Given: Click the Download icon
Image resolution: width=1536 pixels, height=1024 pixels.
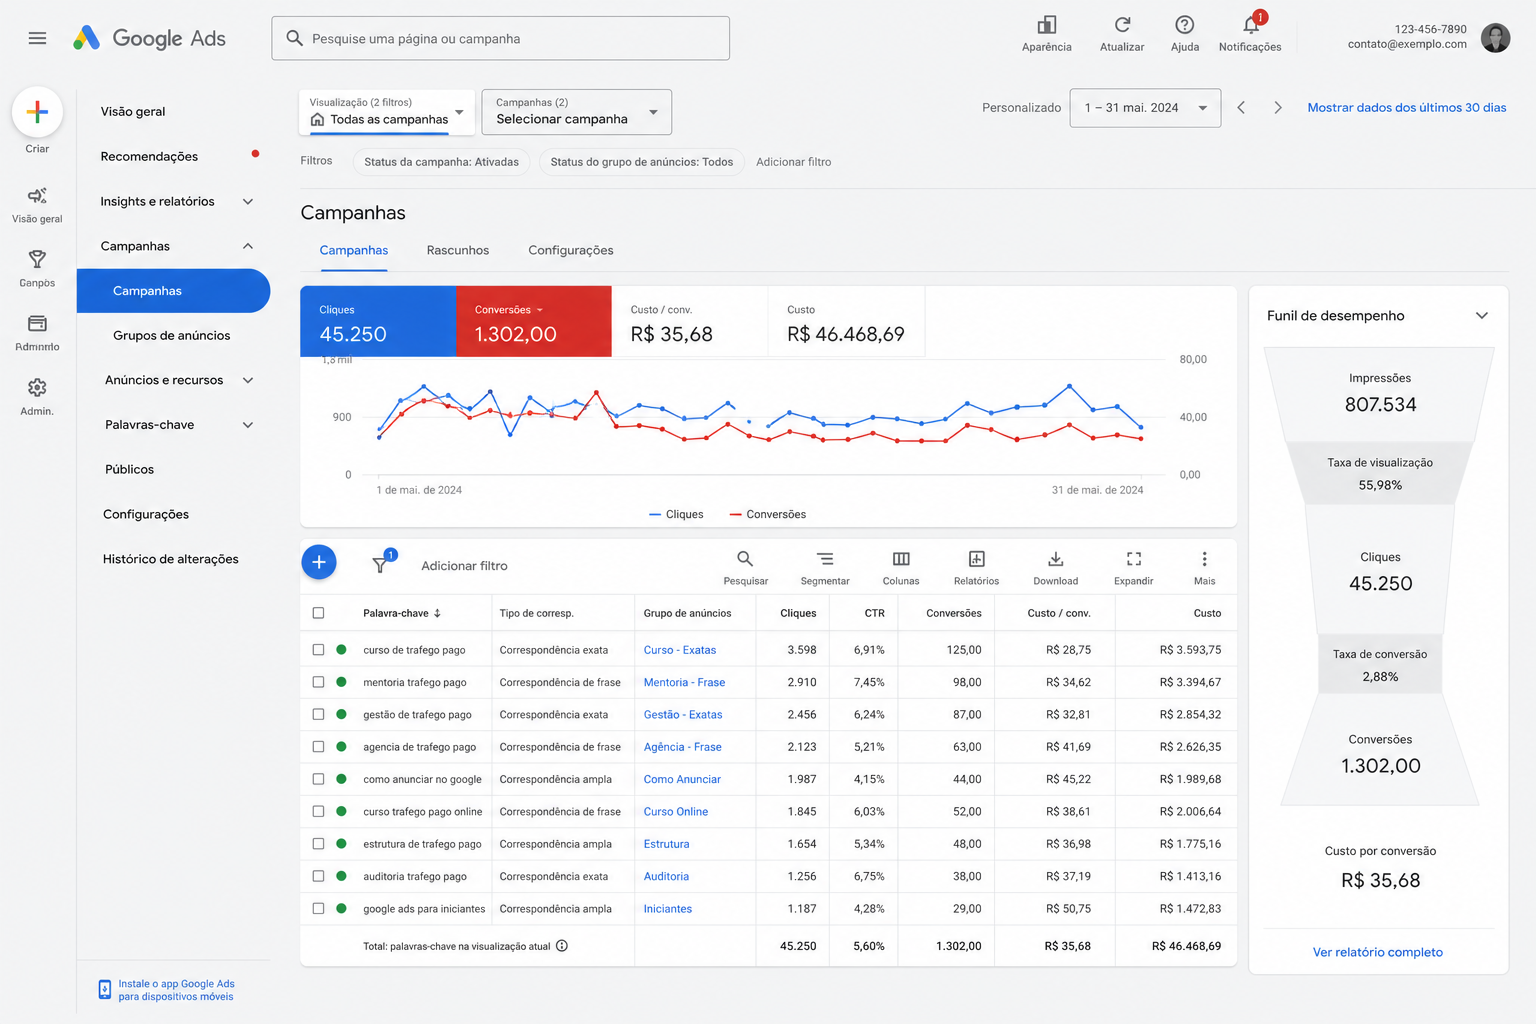Looking at the screenshot, I should pos(1056,559).
